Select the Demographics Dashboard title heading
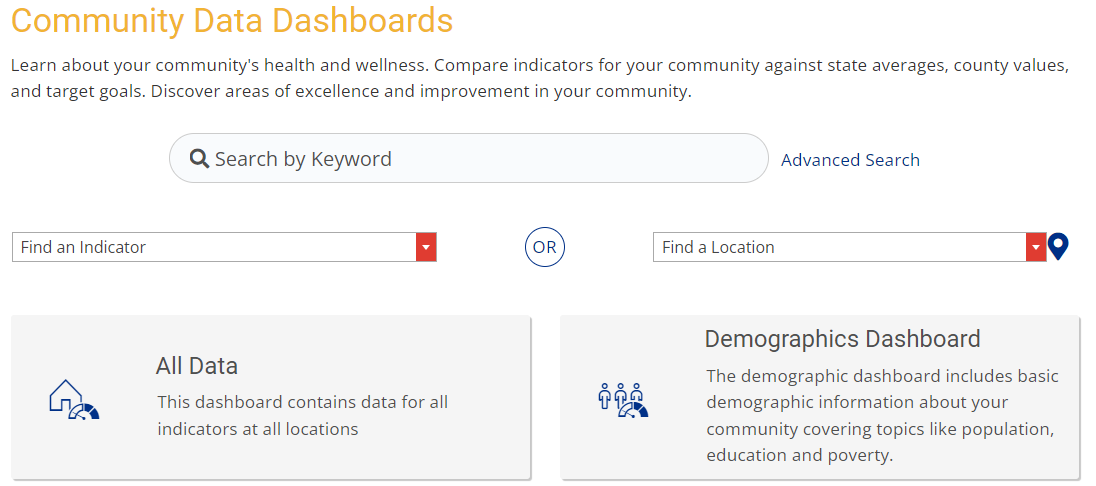Screen dimensions: 1096x486 [842, 339]
